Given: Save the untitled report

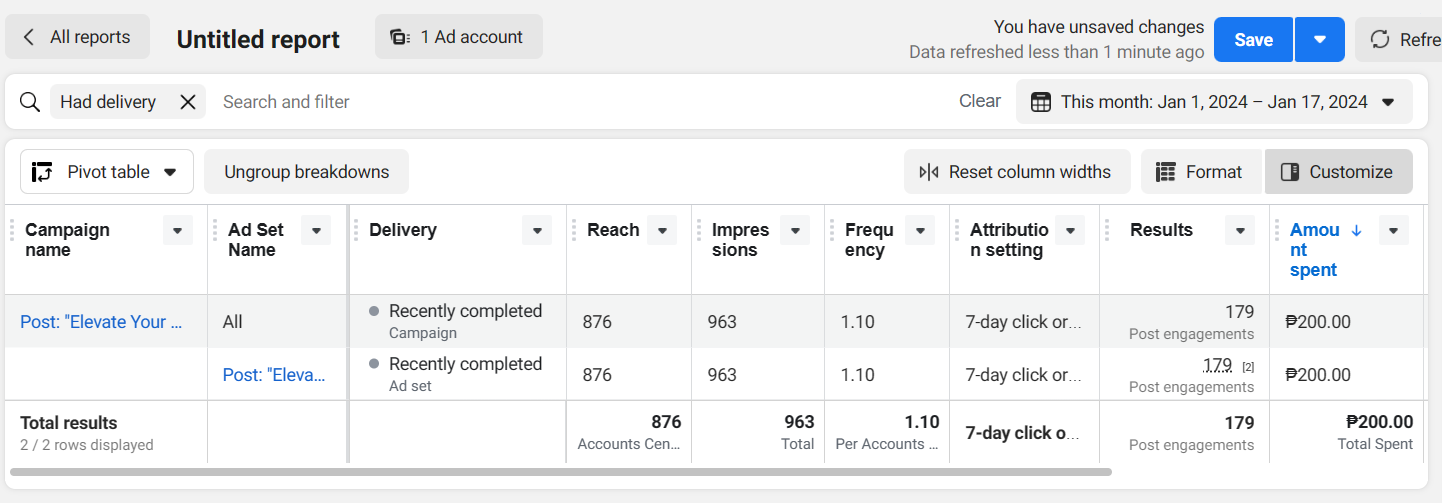Looking at the screenshot, I should pos(1253,40).
